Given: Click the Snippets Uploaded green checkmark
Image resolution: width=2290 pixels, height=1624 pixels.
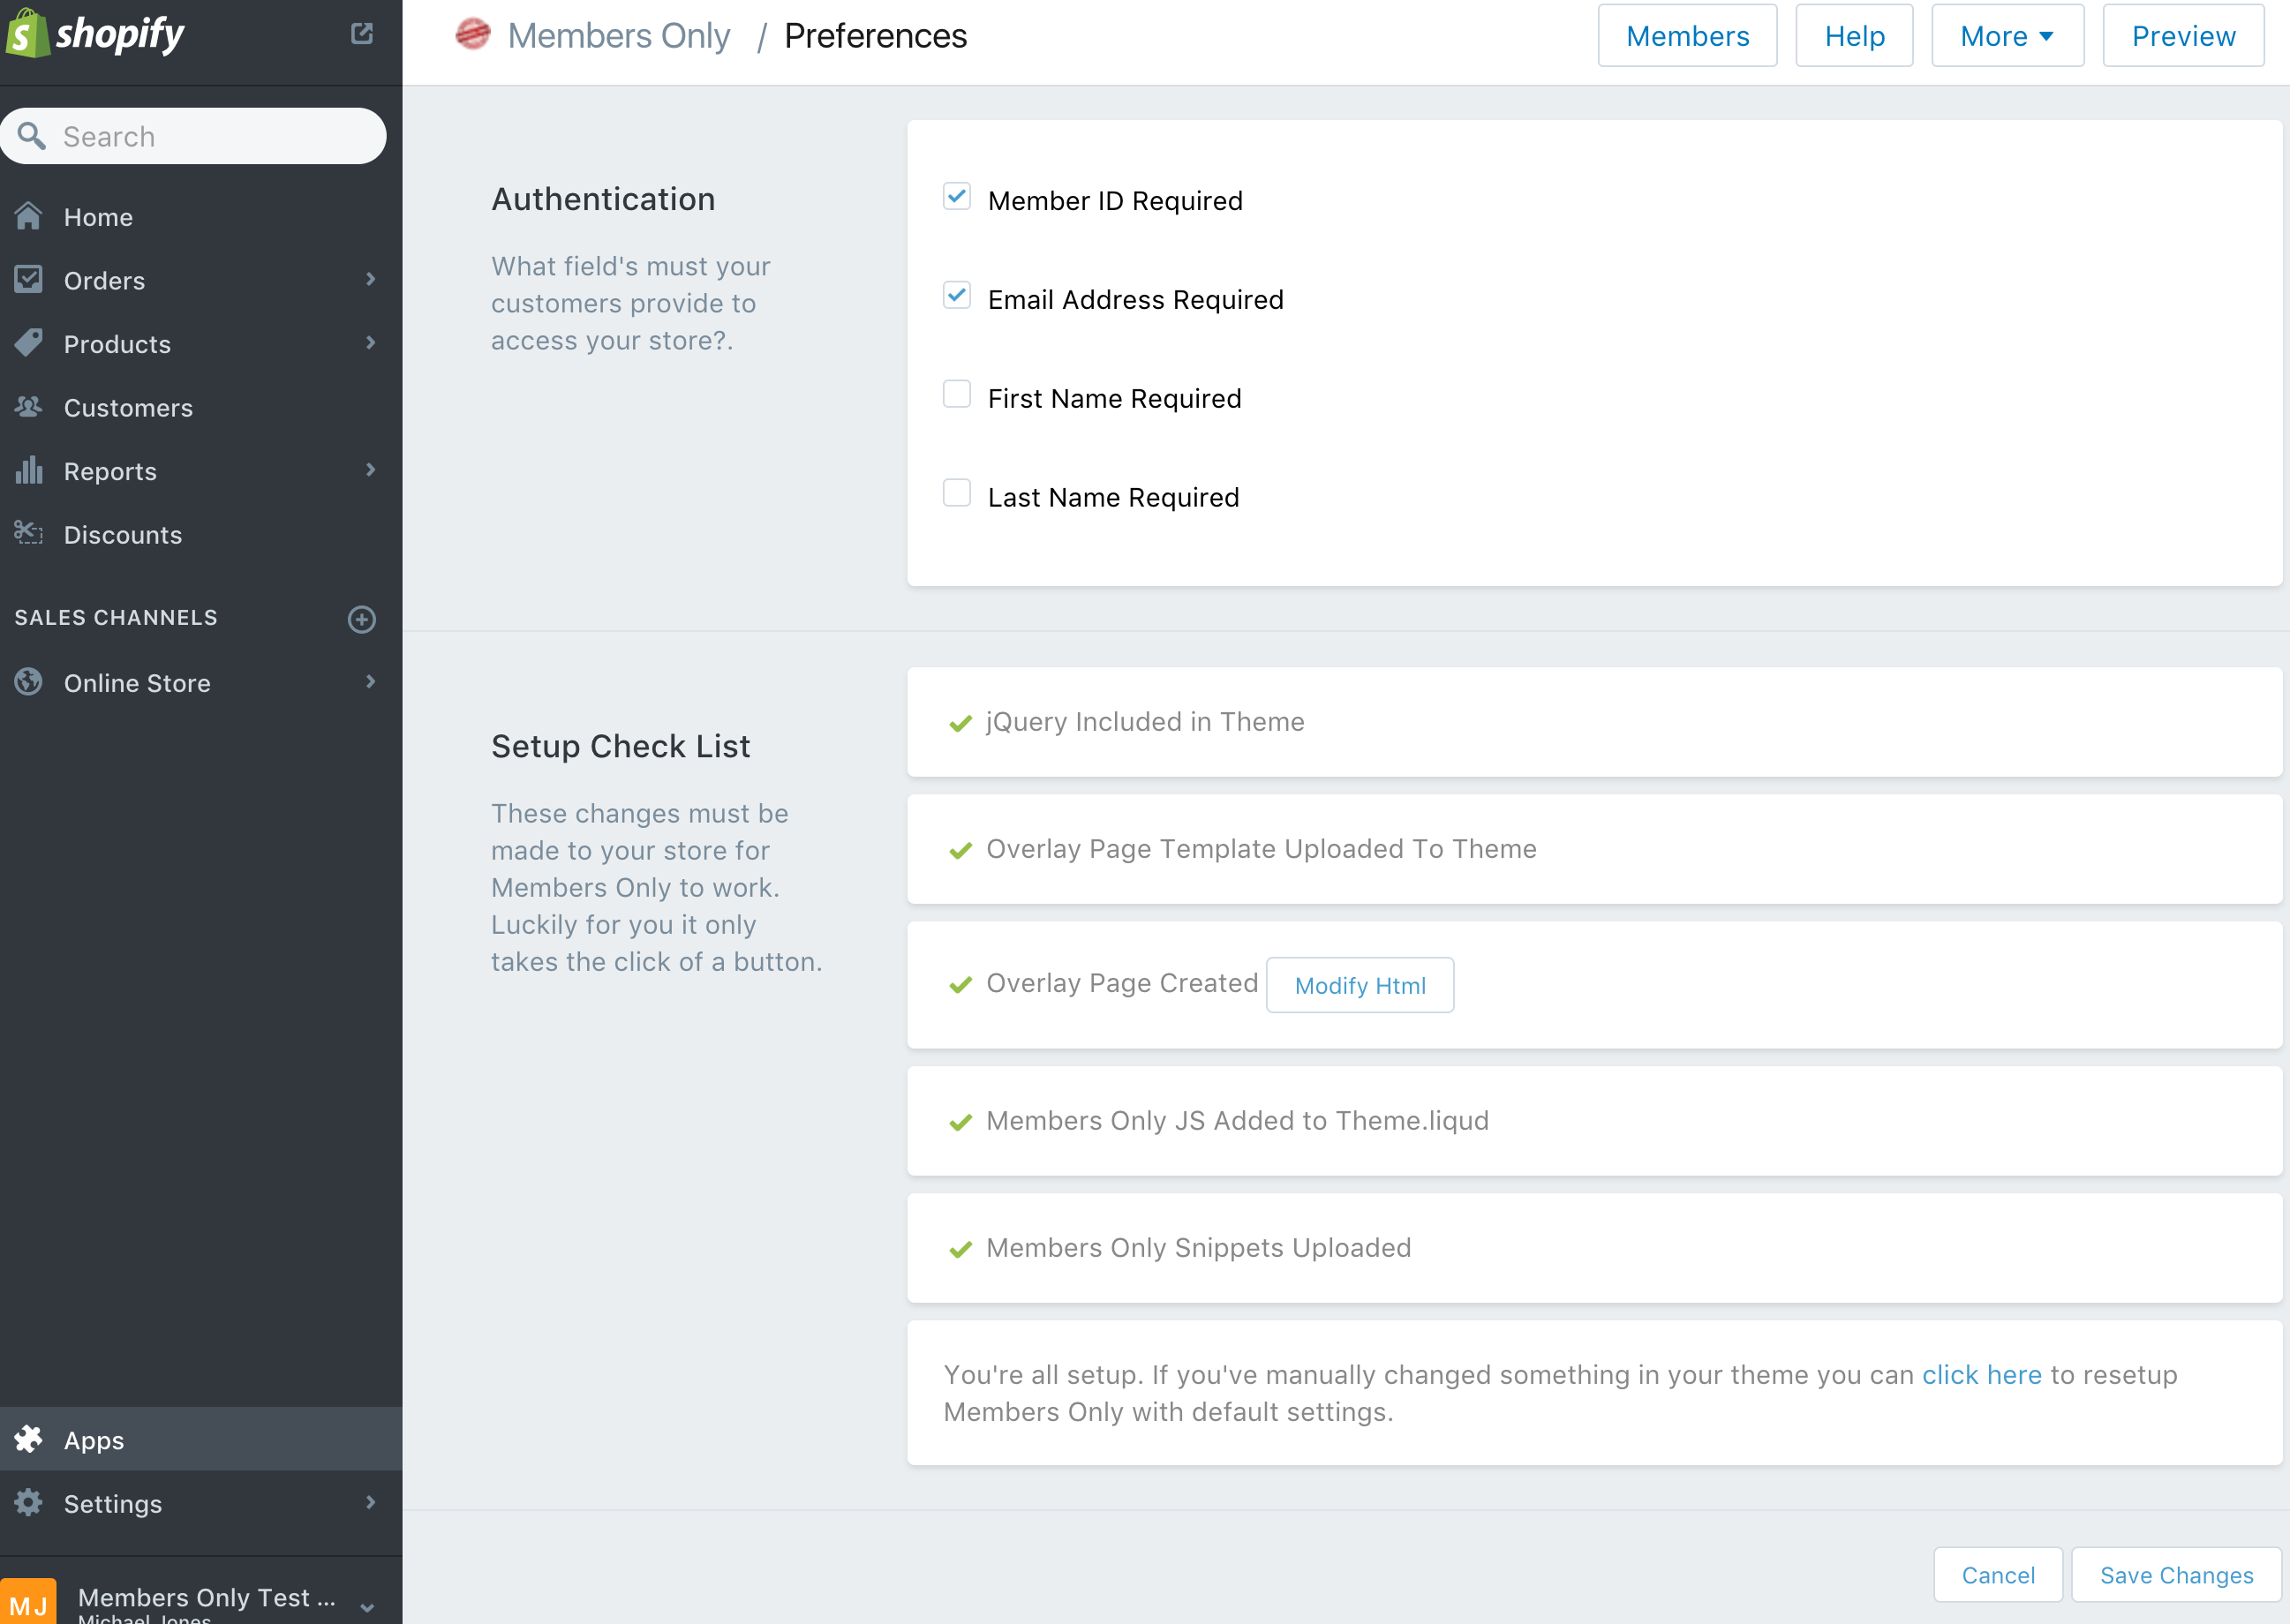Looking at the screenshot, I should point(961,1249).
